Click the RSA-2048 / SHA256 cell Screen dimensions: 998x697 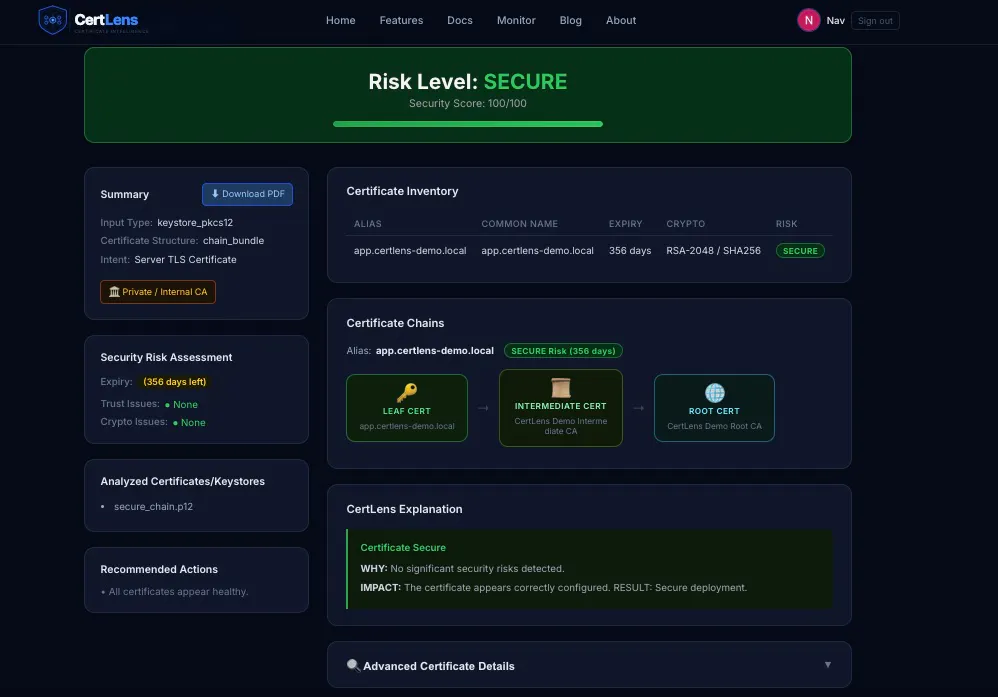(713, 251)
